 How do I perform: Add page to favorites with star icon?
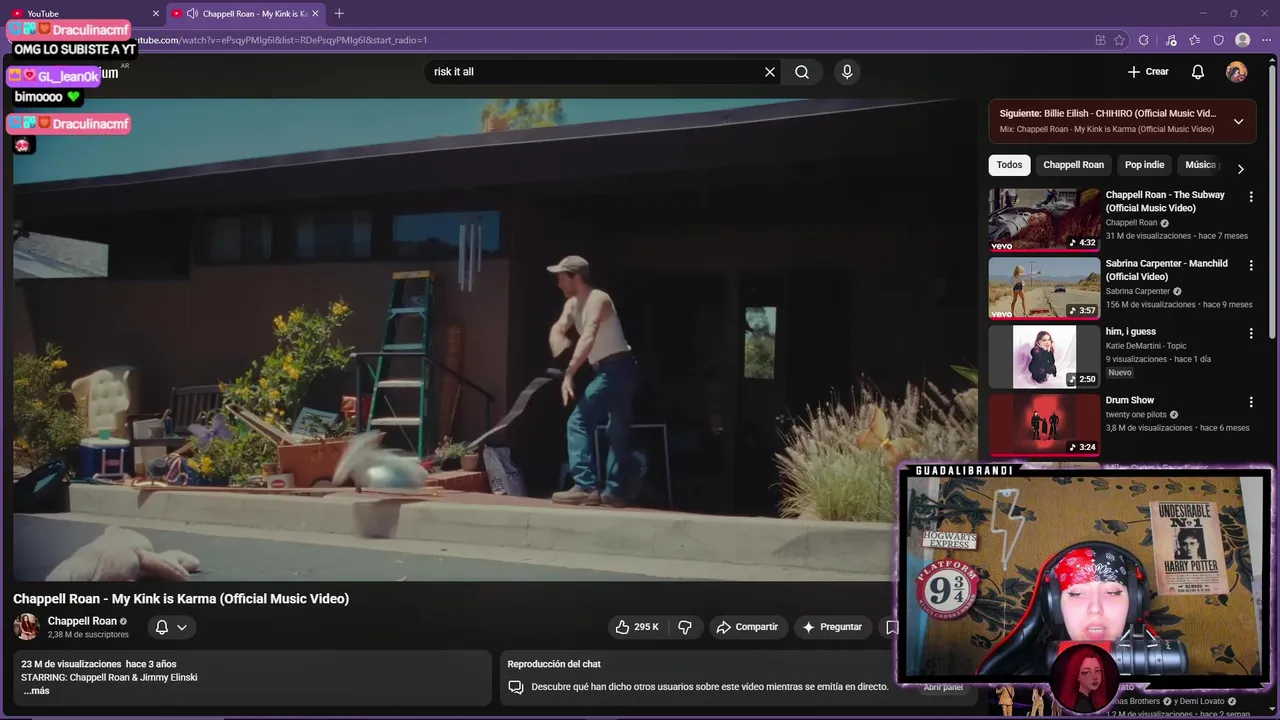(1119, 40)
